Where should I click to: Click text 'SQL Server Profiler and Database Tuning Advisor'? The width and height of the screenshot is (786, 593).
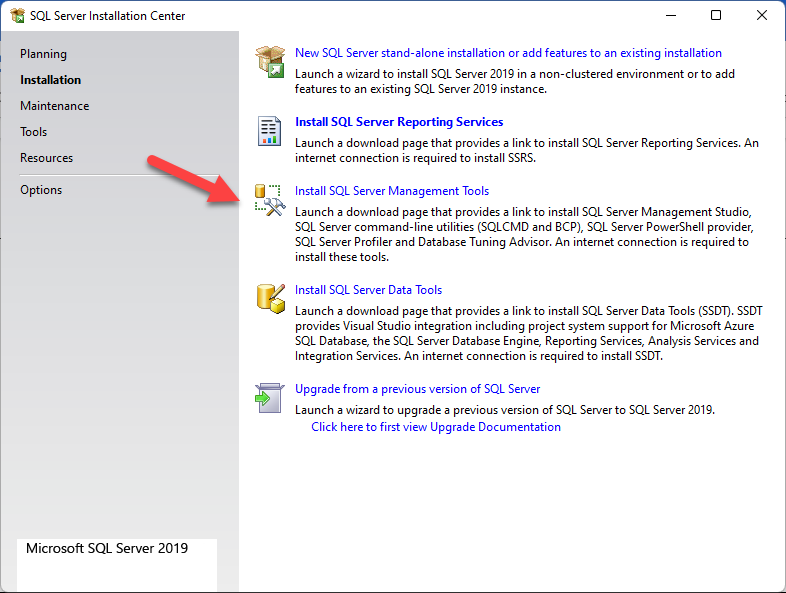[x=423, y=242]
